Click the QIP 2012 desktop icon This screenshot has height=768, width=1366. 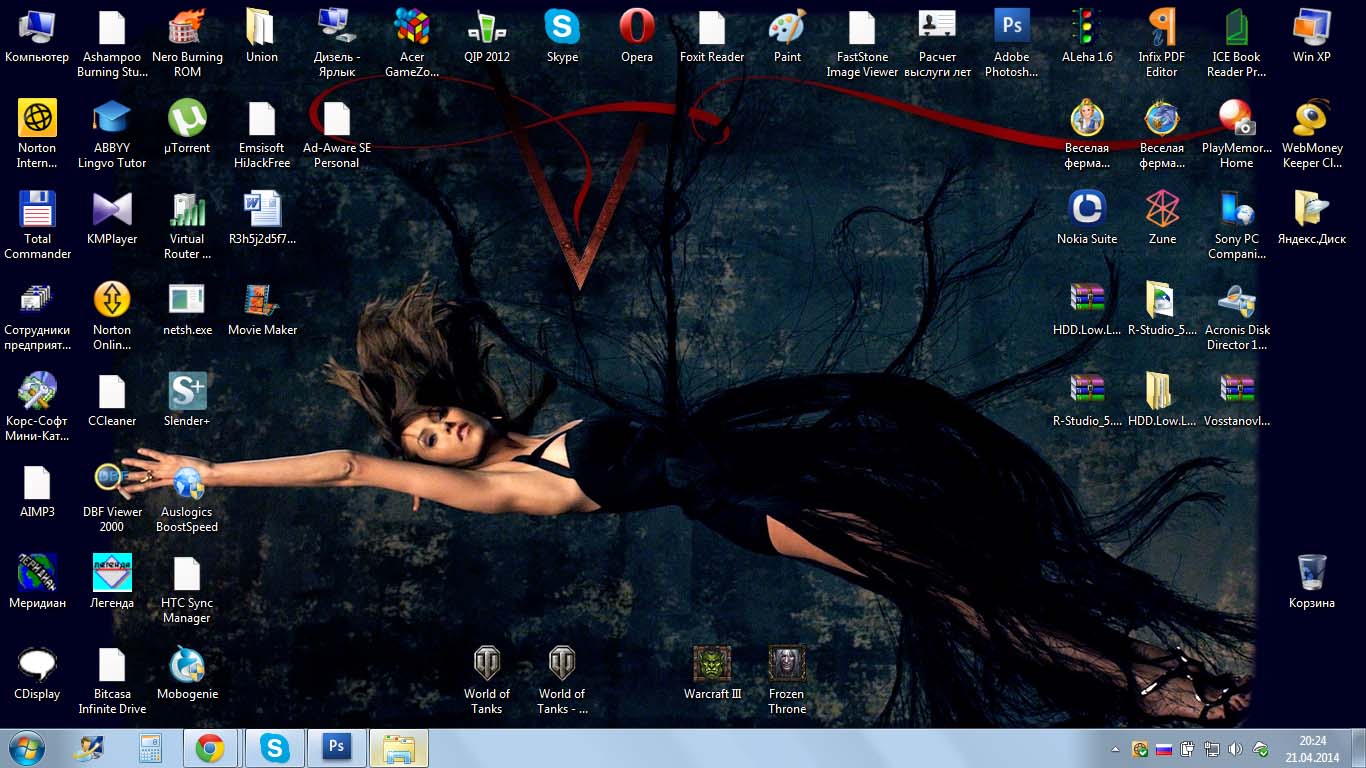487,27
